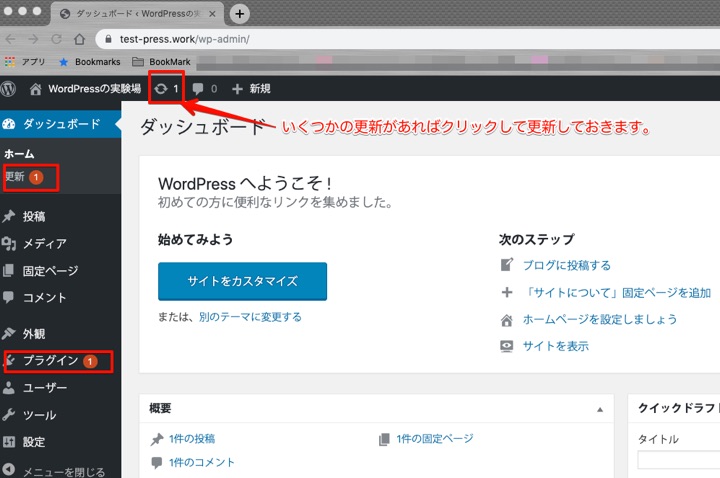The width and height of the screenshot is (720, 478).
Task: Click ホームページを設定しましょう link
Action: pyautogui.click(x=600, y=319)
